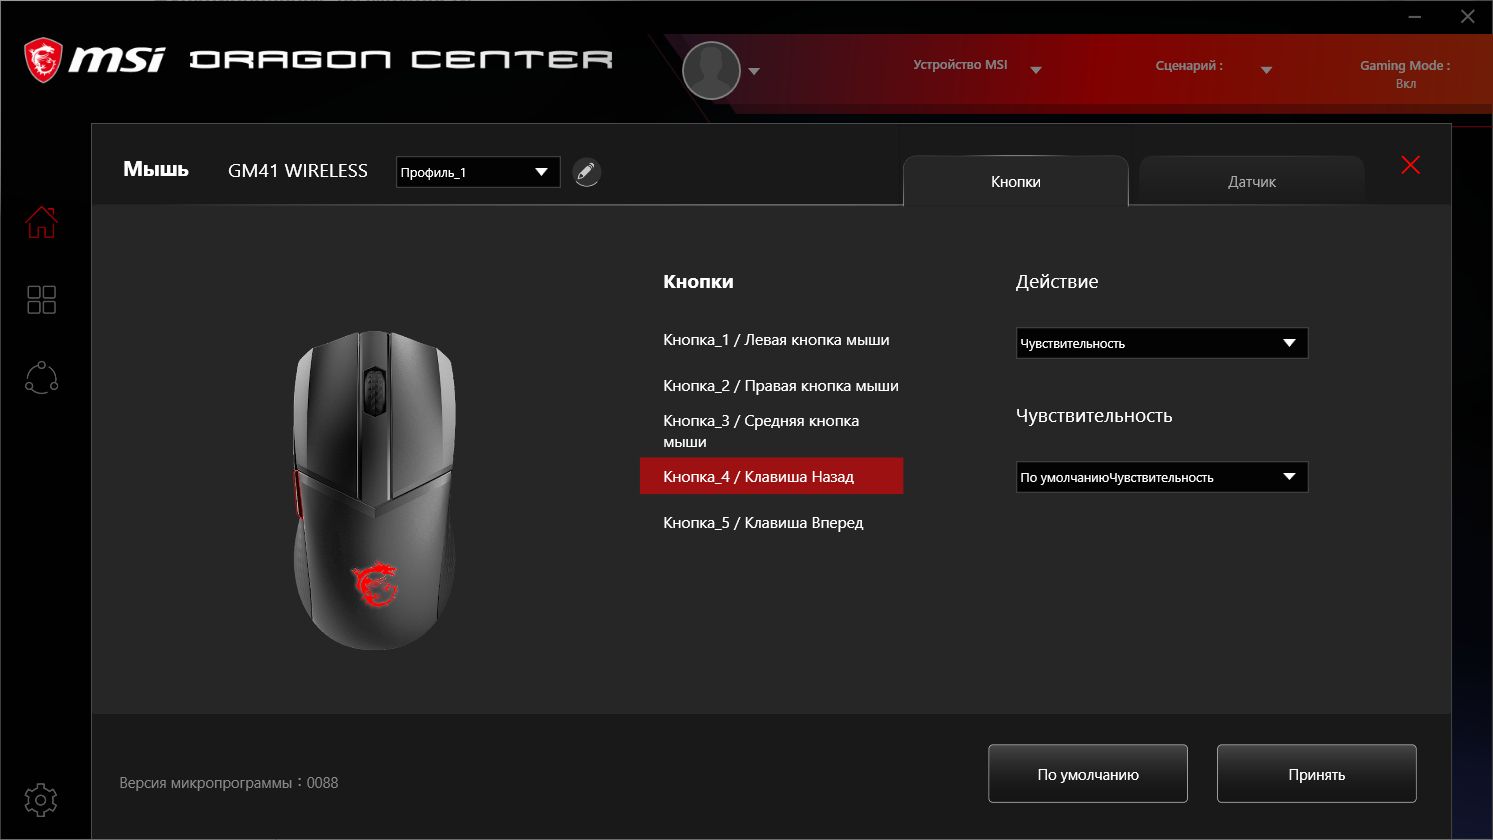Open the Home icon in left sidebar
The width and height of the screenshot is (1493, 840).
(41, 222)
